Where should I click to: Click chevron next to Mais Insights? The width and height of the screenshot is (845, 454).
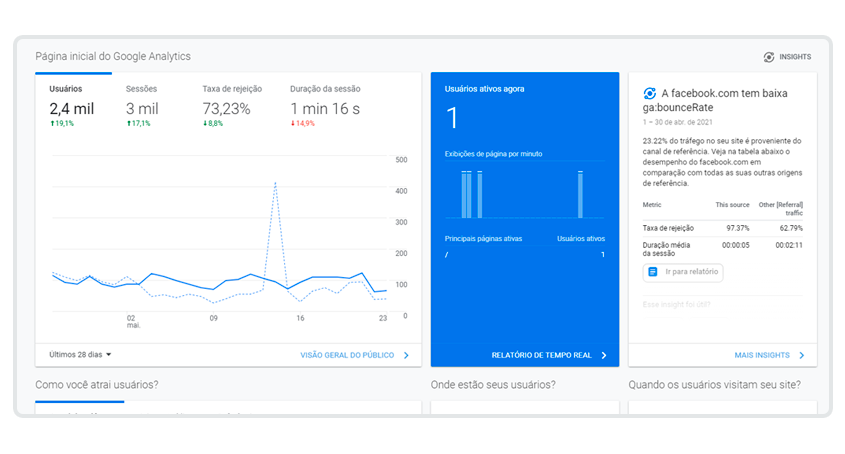pos(802,355)
